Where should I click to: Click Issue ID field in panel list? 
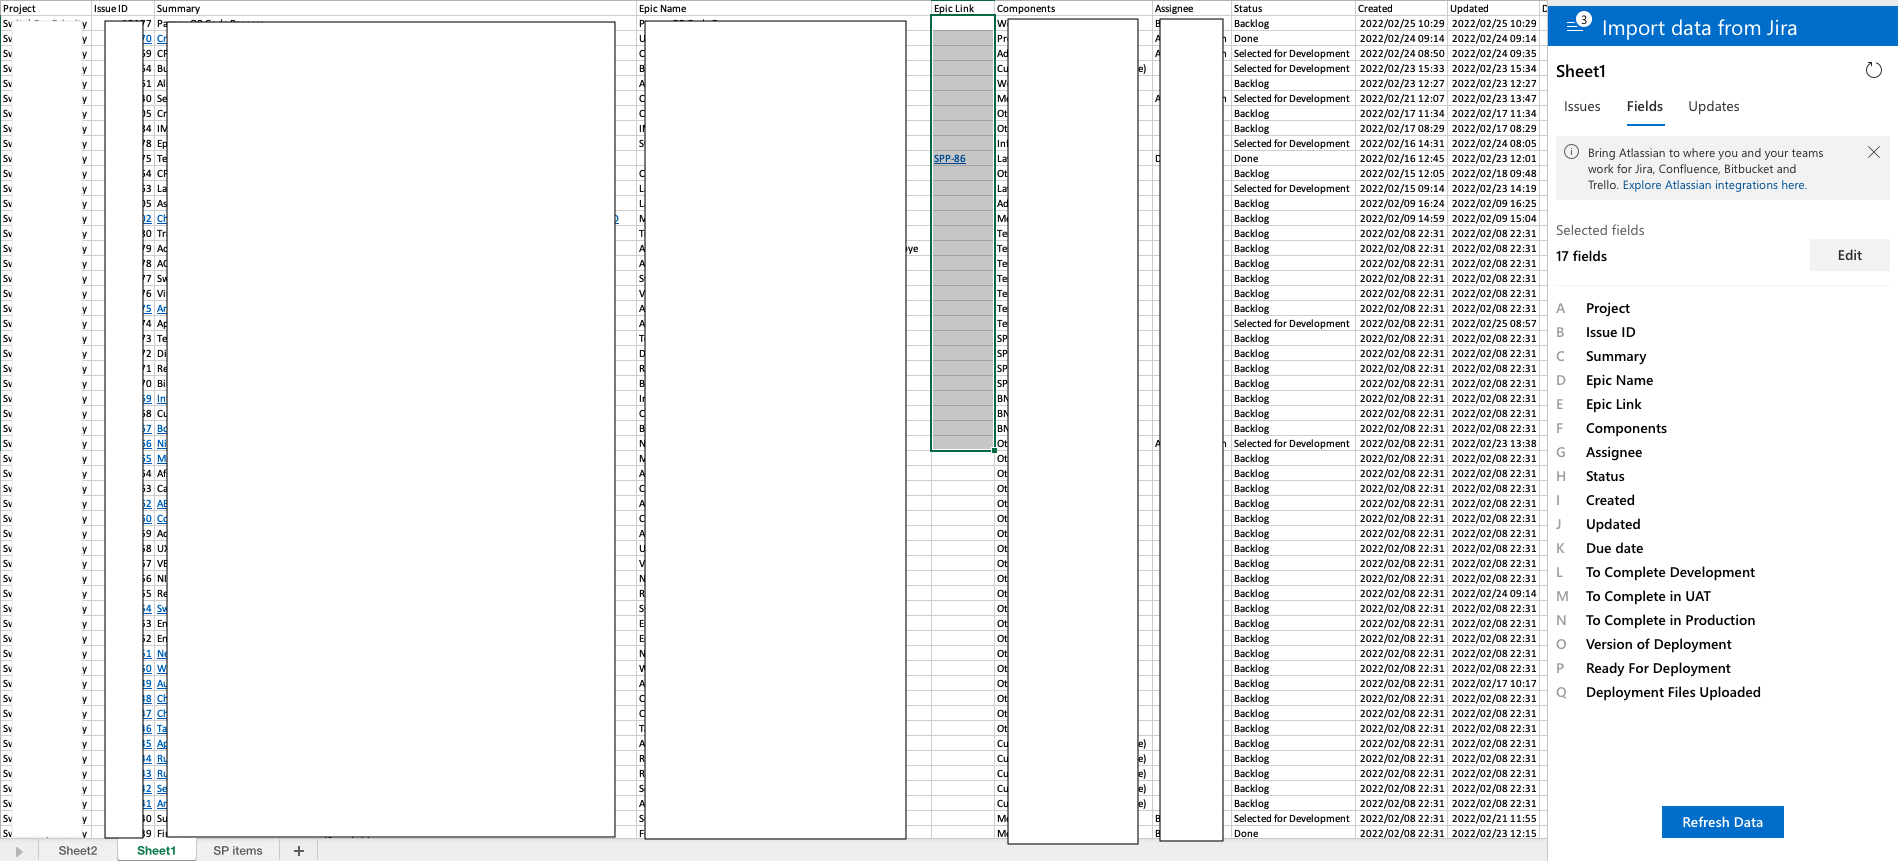(1610, 332)
